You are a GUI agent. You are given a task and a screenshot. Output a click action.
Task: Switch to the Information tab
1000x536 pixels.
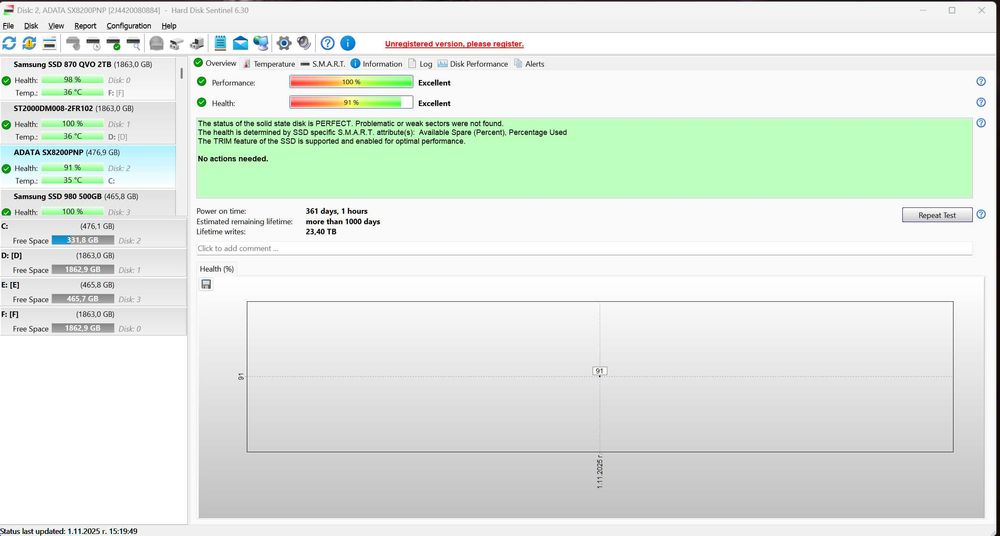[376, 64]
